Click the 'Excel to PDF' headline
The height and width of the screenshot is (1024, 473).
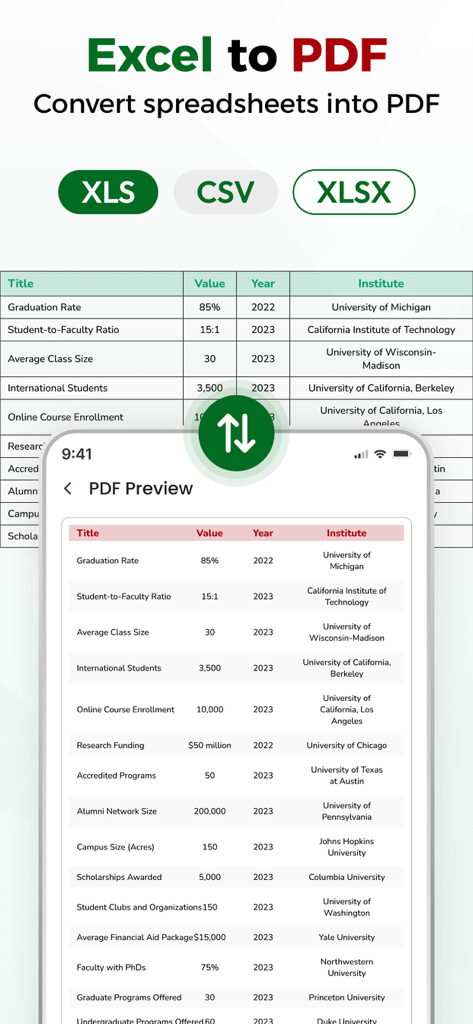[236, 54]
